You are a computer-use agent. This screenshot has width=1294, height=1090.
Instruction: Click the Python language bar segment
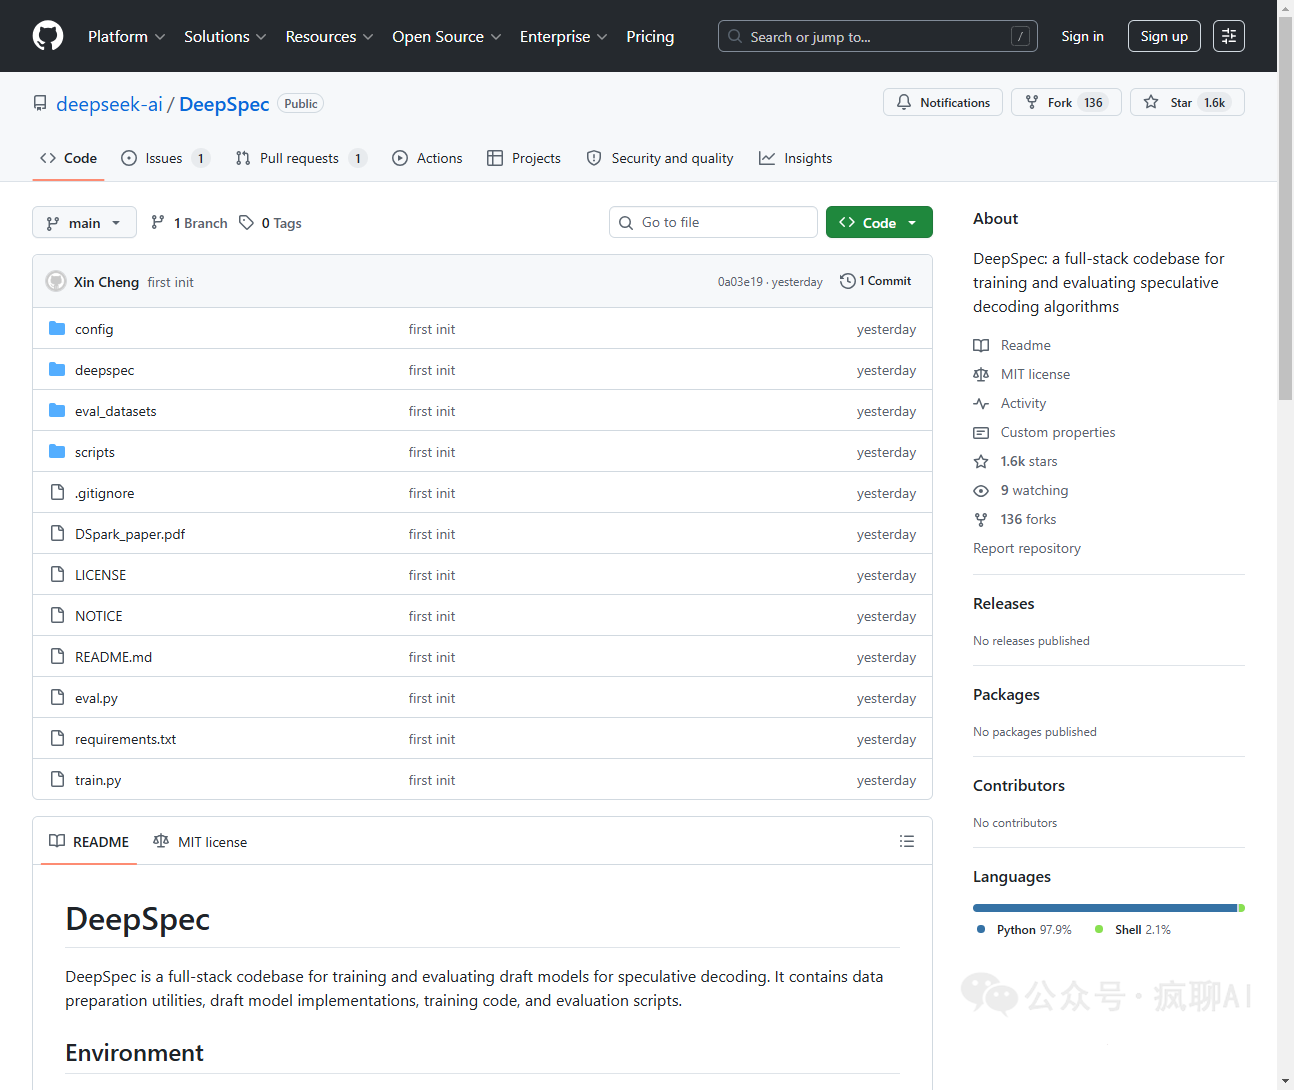(x=1105, y=908)
